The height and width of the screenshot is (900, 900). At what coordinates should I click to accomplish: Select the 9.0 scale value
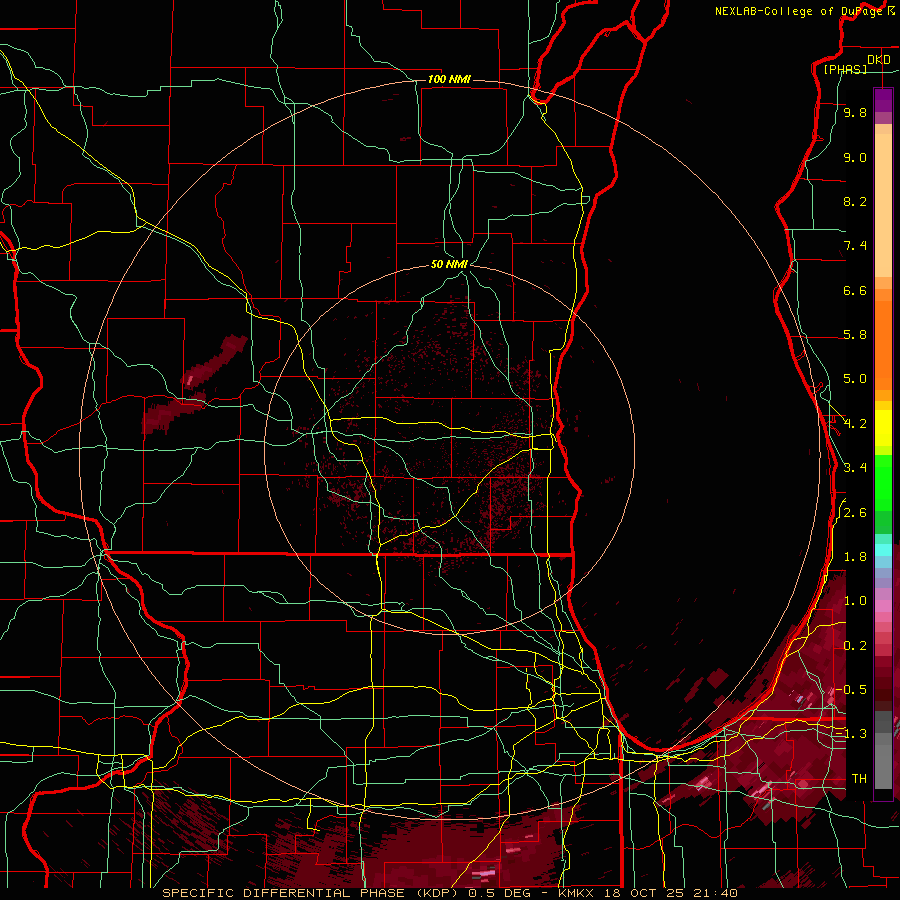coord(855,157)
